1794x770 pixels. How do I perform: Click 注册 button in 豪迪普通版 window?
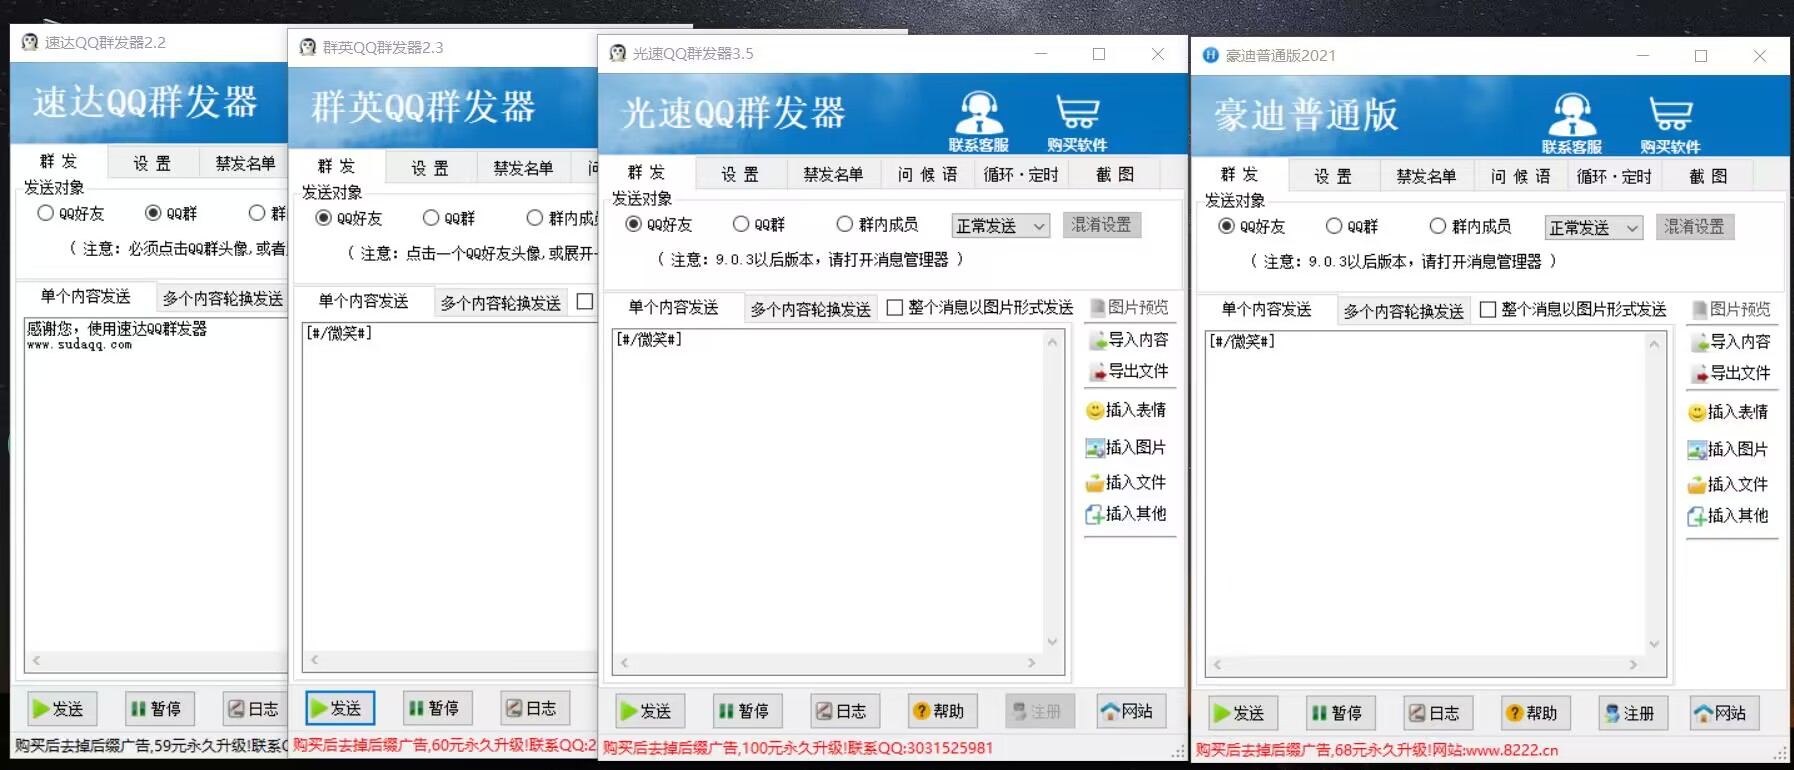[x=1631, y=713]
